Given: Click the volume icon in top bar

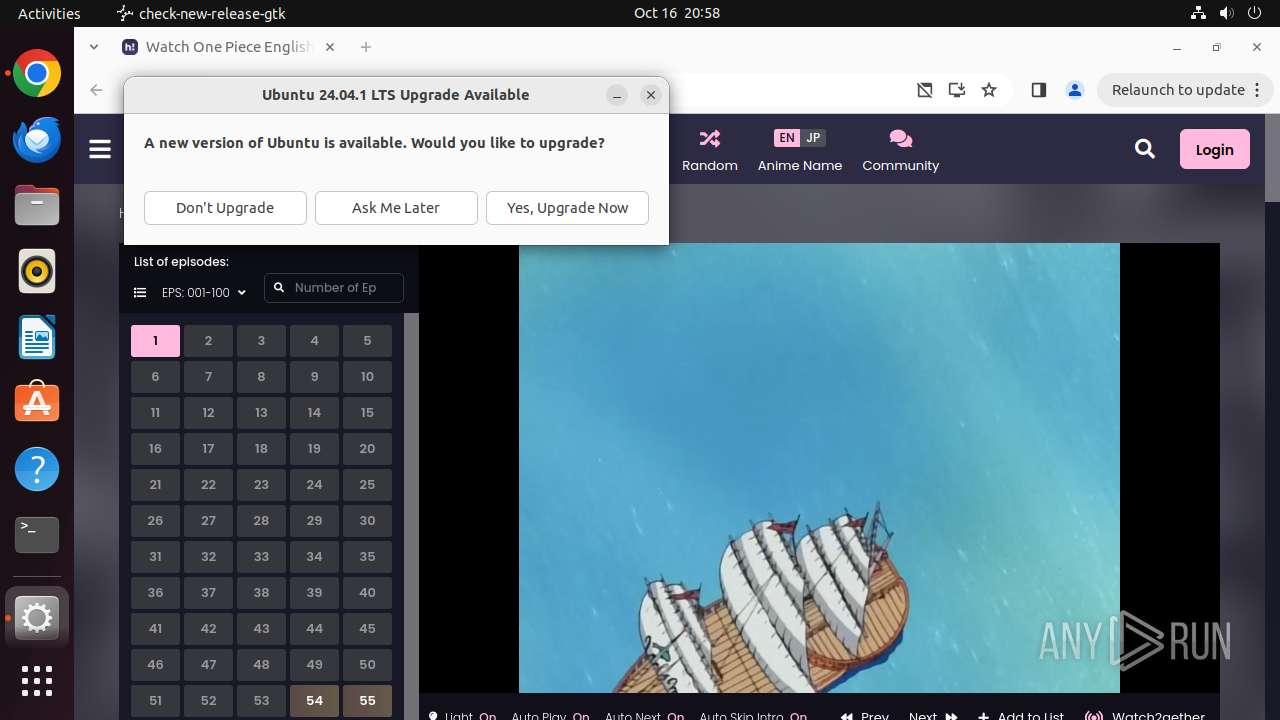Looking at the screenshot, I should 1227,13.
